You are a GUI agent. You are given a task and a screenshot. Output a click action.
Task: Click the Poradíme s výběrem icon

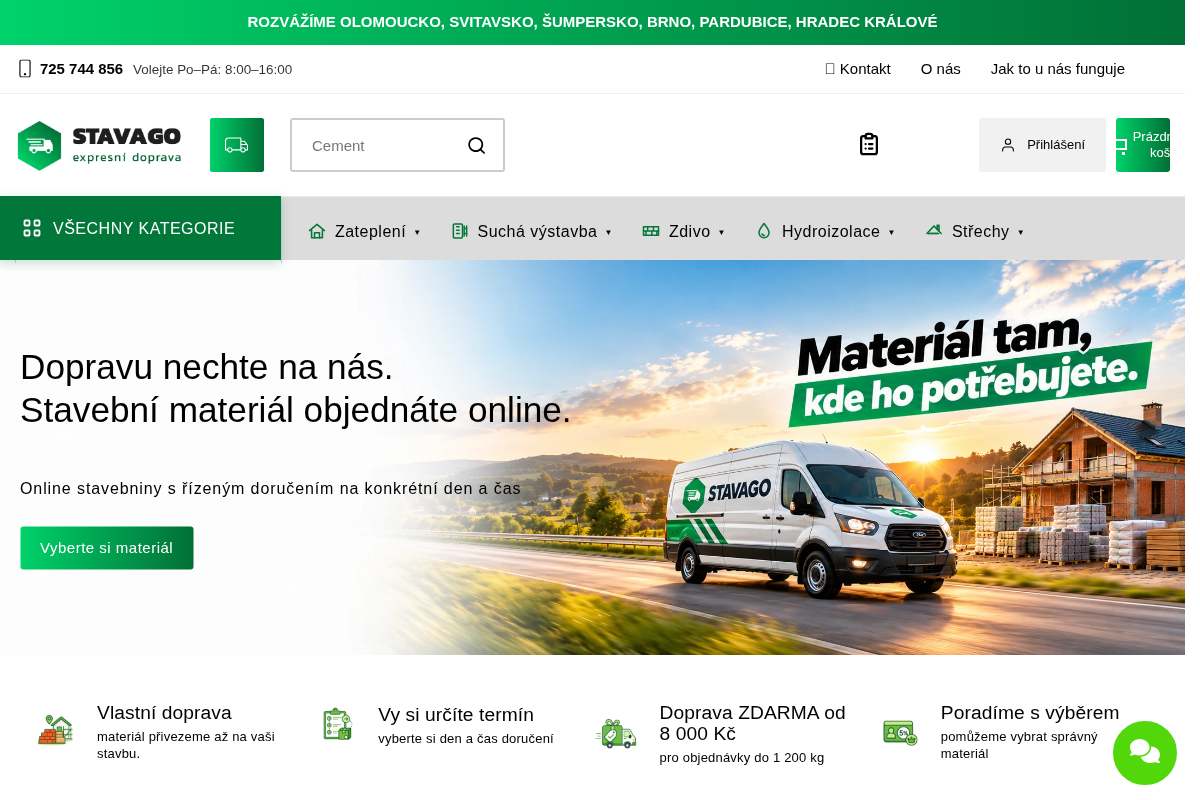coord(900,732)
